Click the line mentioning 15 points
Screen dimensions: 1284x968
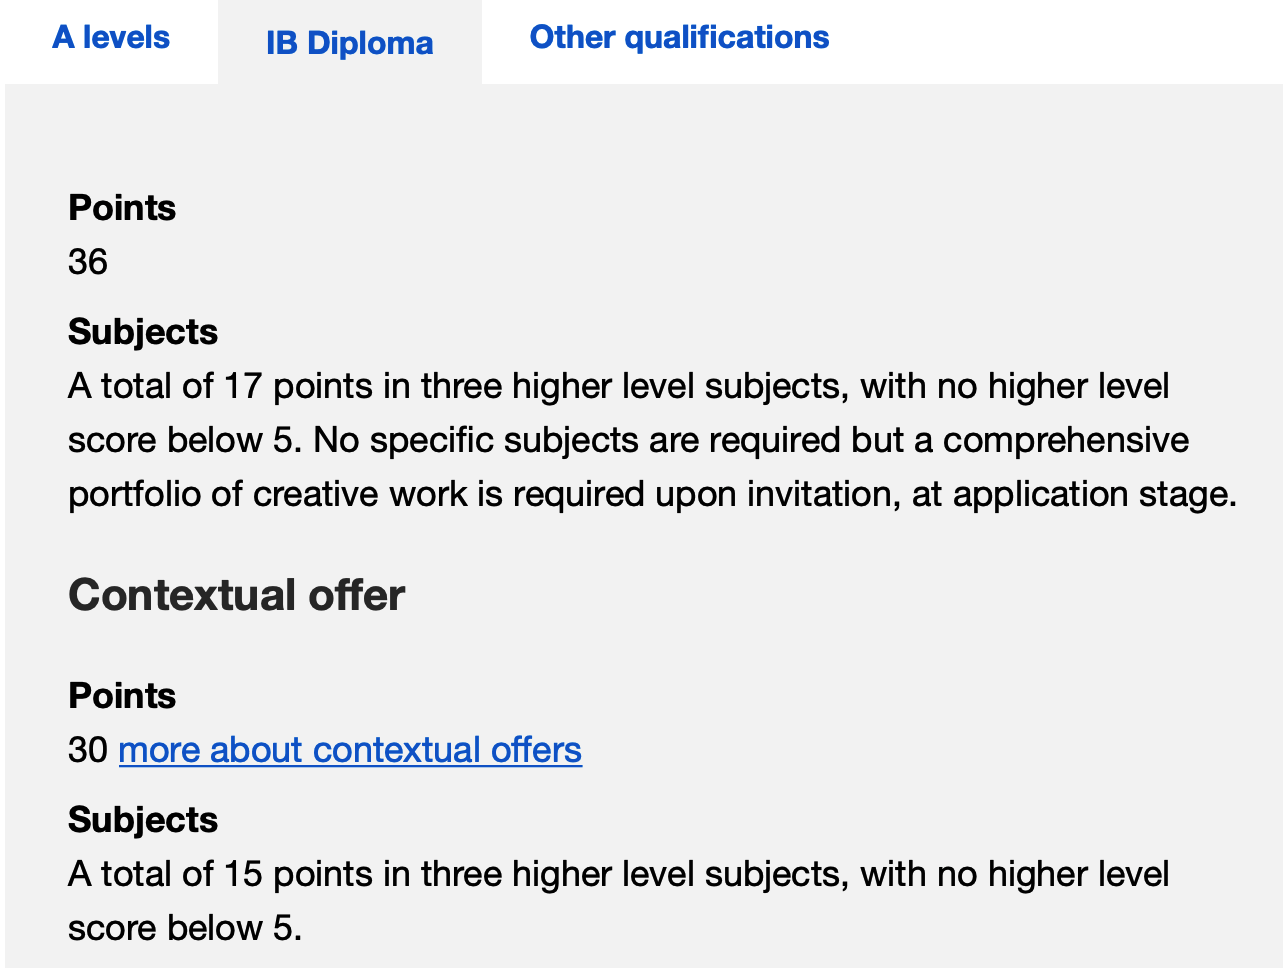(x=619, y=874)
